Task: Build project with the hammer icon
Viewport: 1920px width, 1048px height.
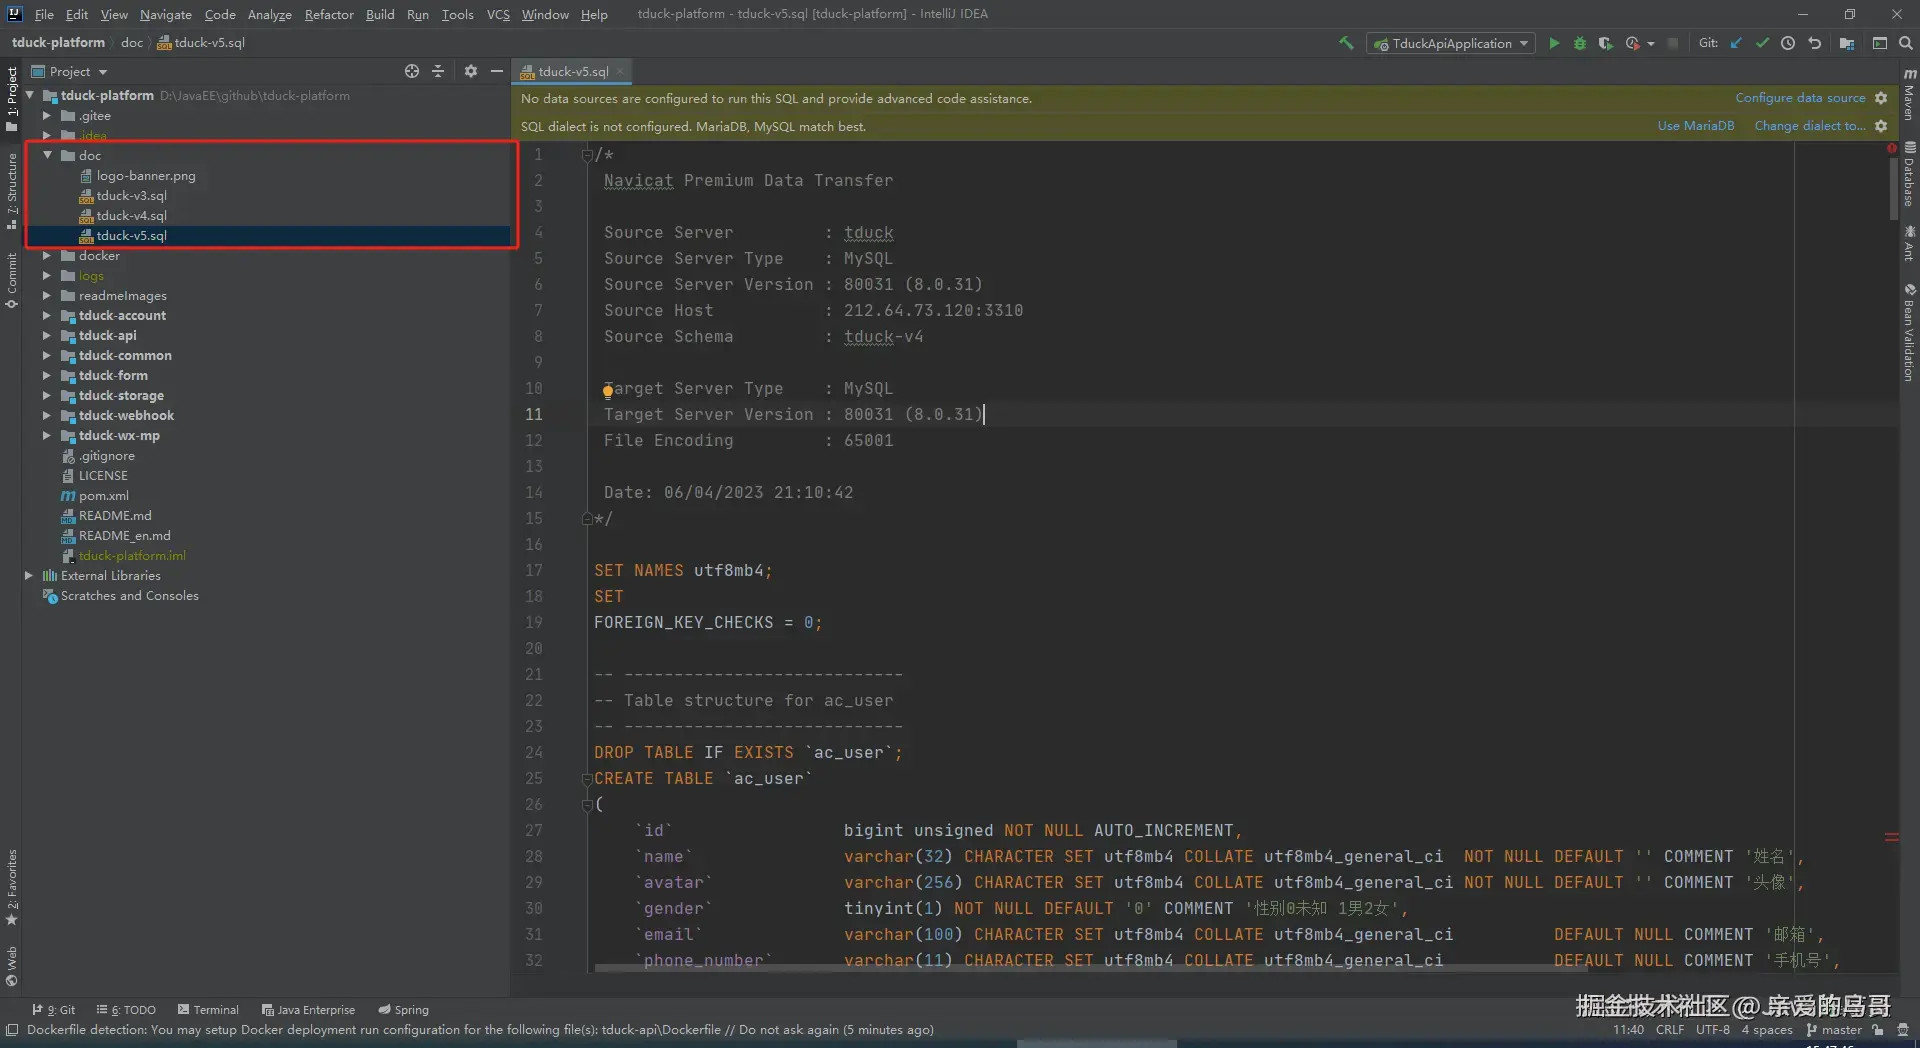Action: point(1346,43)
